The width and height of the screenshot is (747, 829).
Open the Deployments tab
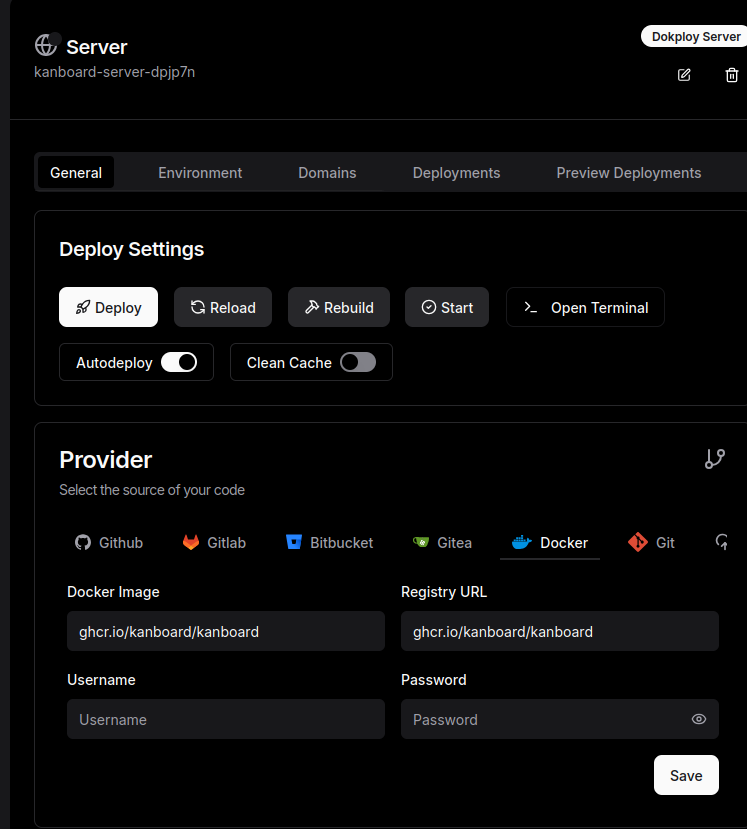[x=456, y=172]
